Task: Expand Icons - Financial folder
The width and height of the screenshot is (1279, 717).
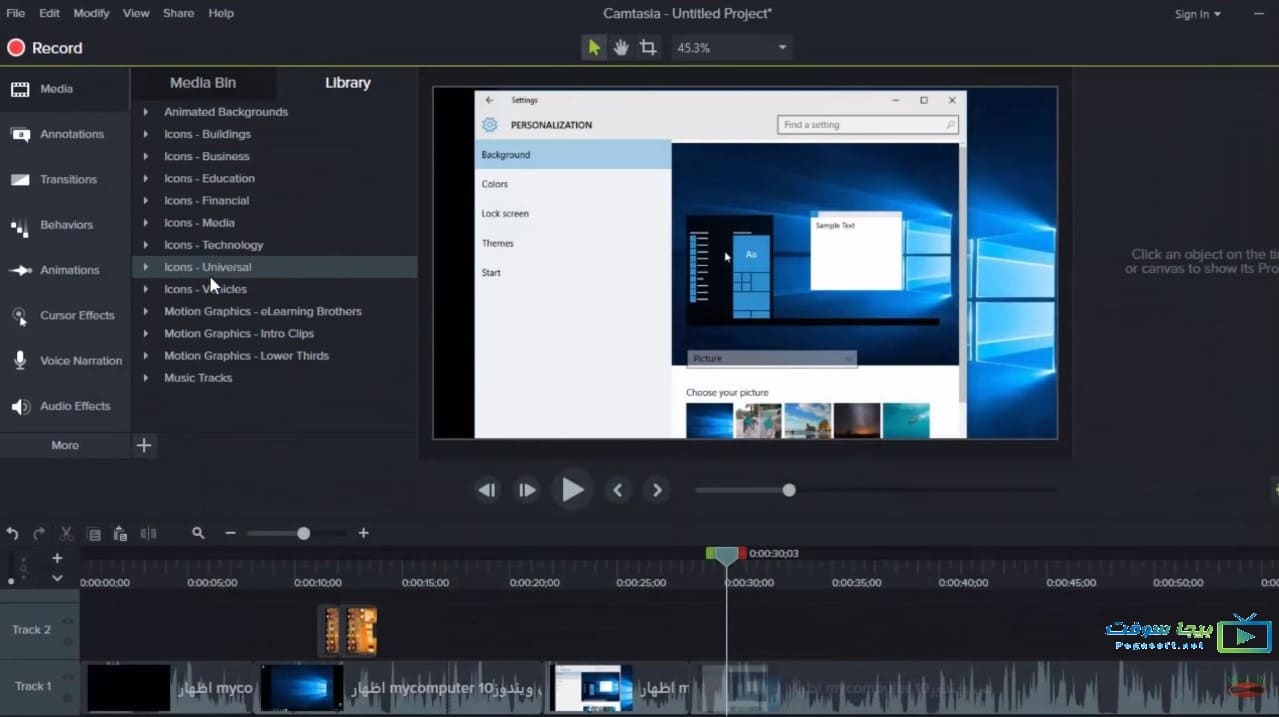Action: click(x=146, y=200)
